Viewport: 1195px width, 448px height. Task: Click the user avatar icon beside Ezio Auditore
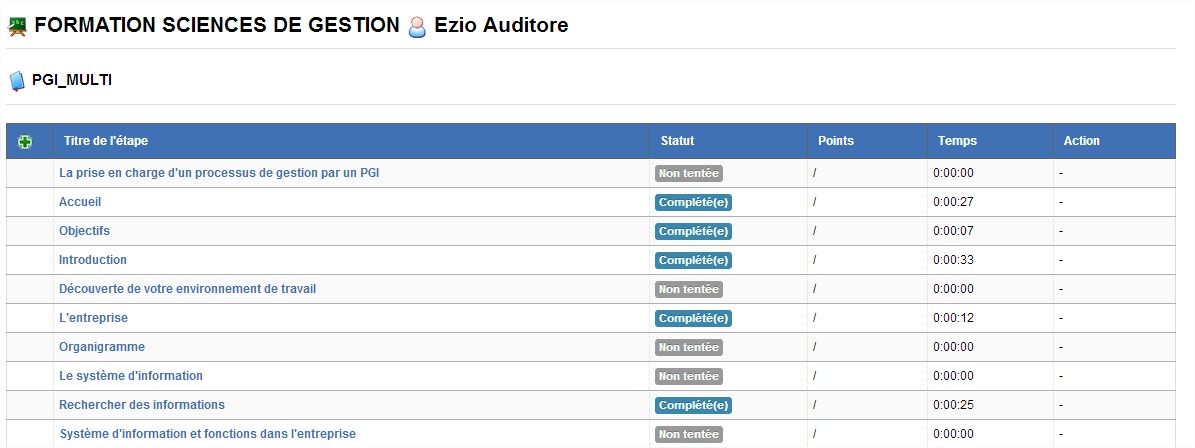pos(417,27)
